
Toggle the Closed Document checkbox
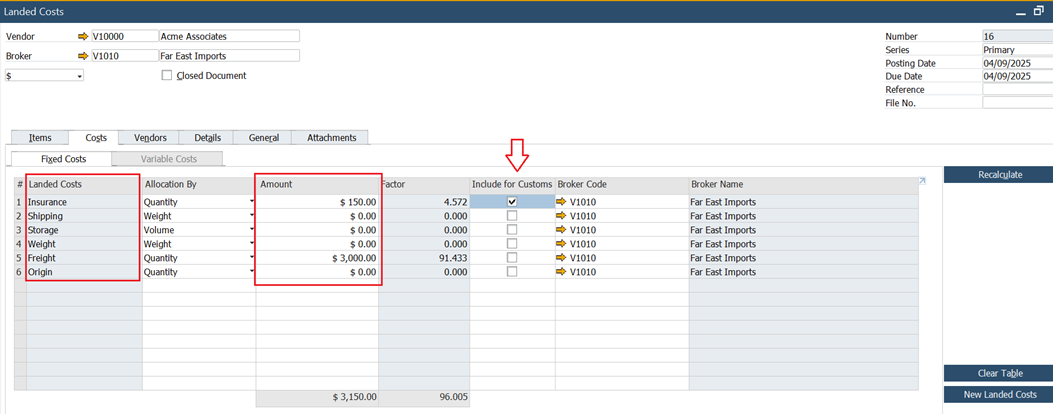tap(167, 76)
